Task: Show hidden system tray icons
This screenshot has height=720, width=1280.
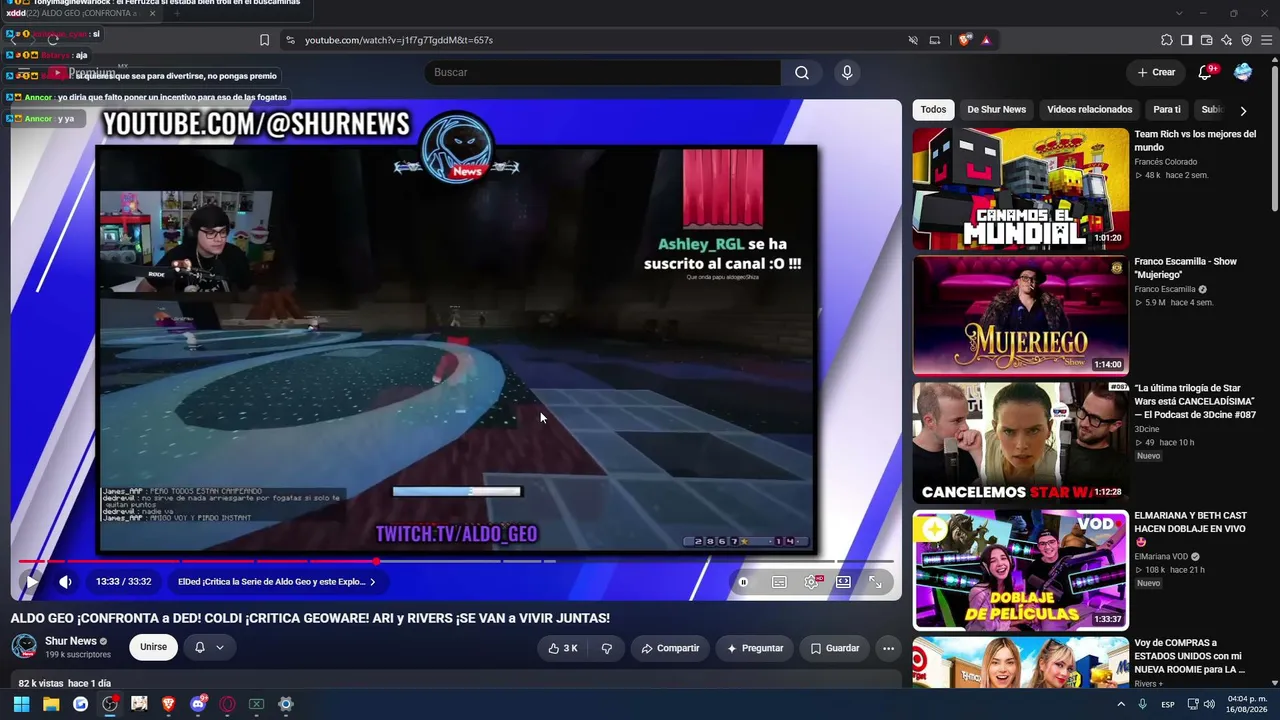Action: (1121, 704)
